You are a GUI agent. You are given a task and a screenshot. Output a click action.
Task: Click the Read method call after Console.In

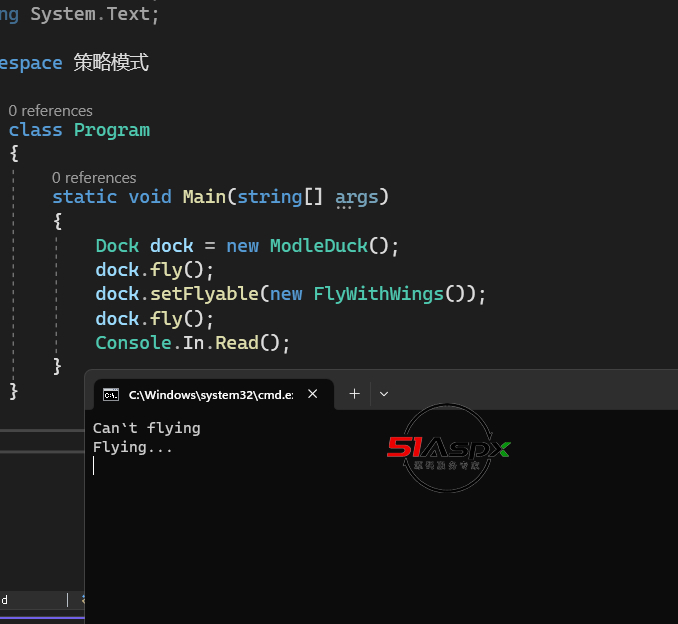pos(237,342)
